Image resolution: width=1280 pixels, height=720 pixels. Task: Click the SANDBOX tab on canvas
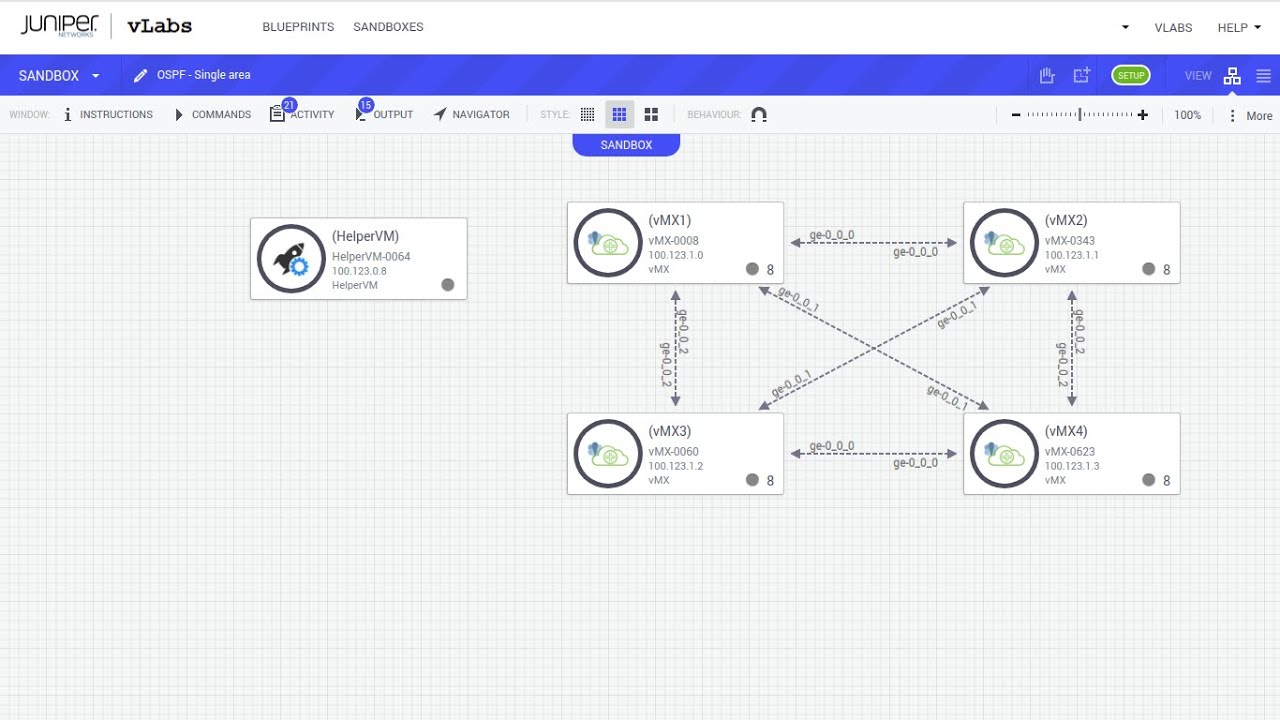(626, 145)
